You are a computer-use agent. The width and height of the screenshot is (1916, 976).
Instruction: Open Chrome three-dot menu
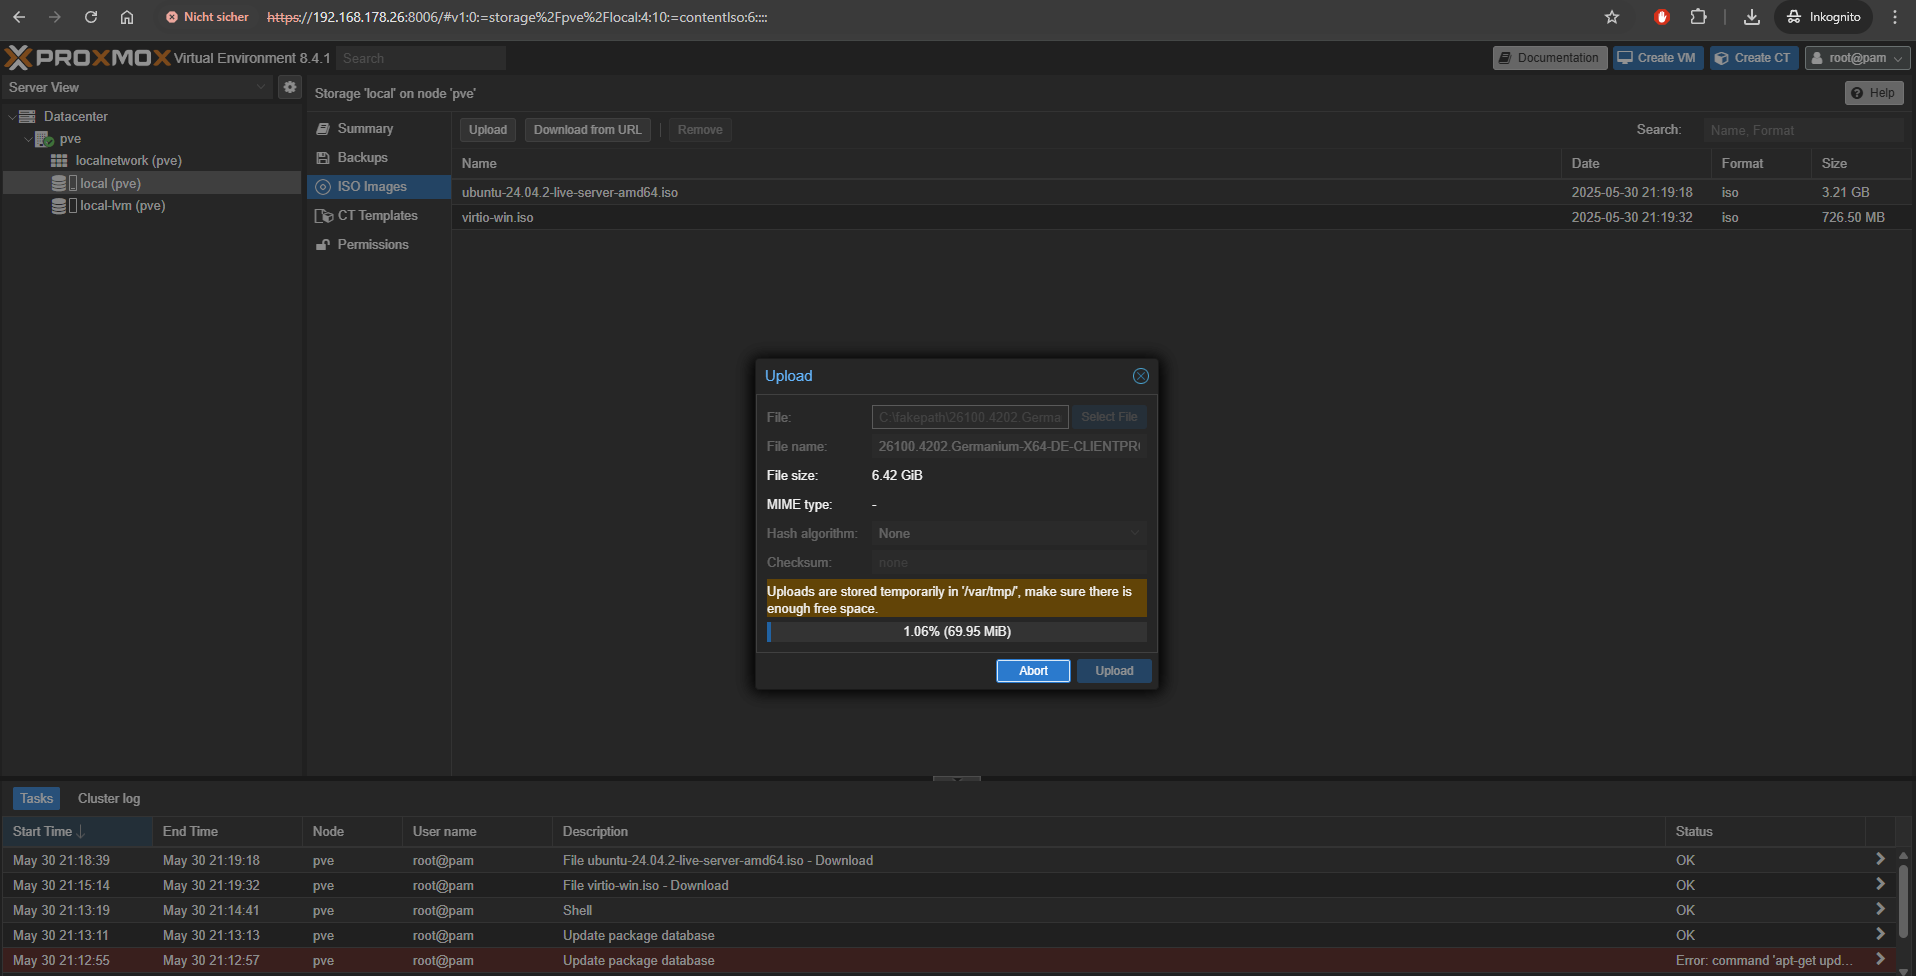(x=1895, y=17)
